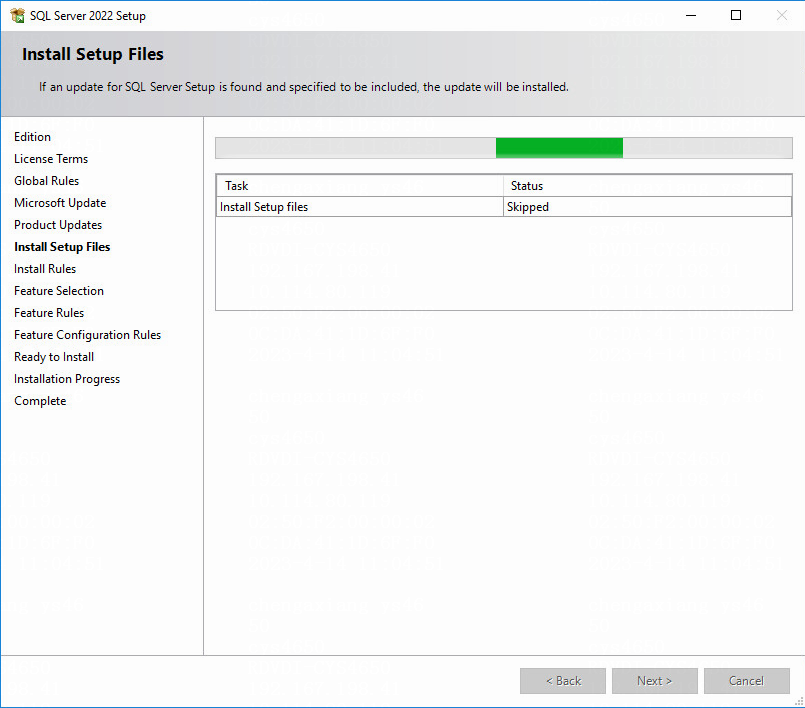This screenshot has width=805, height=708.
Task: Click the Cancel button
Action: point(746,681)
